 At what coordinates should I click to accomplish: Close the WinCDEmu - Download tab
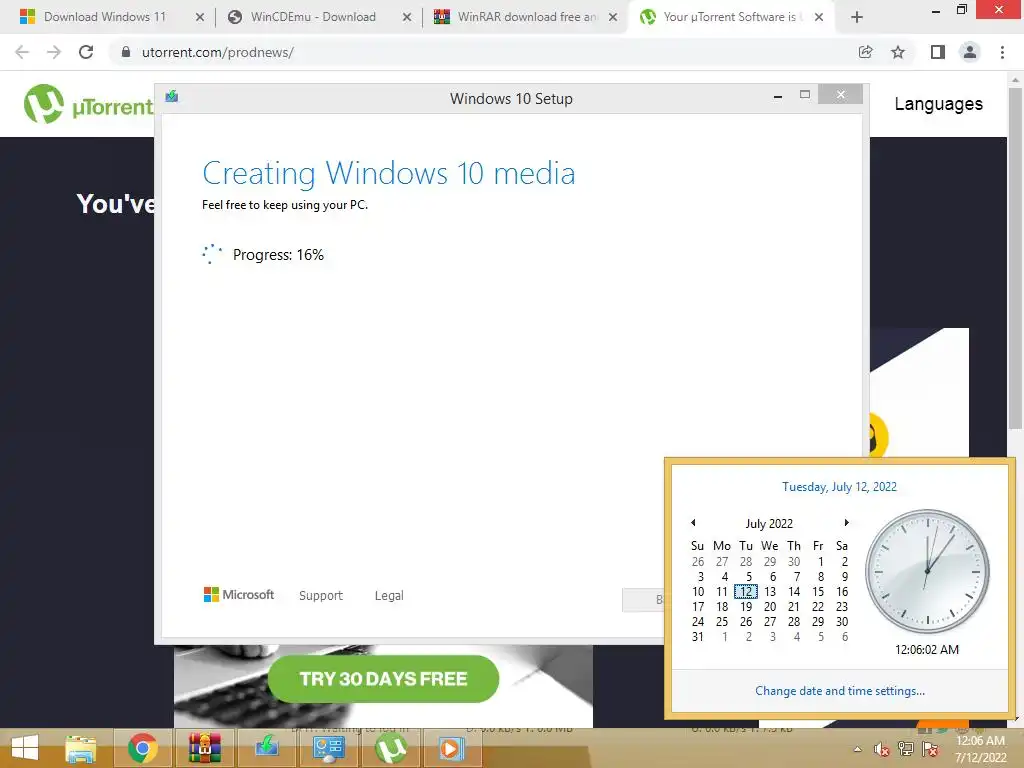click(407, 17)
